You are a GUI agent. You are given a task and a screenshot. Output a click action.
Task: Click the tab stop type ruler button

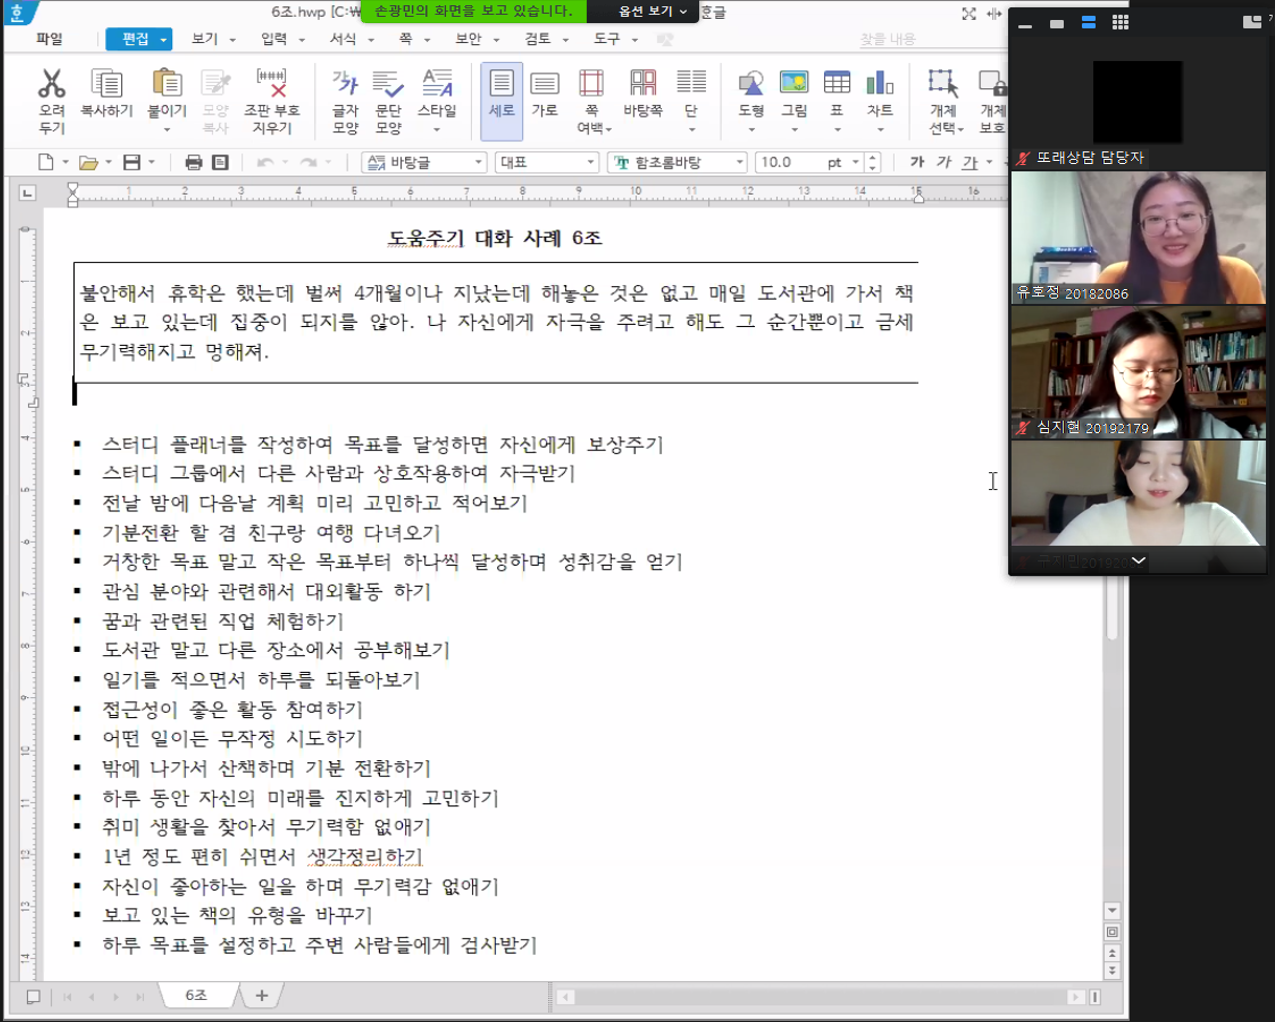[x=27, y=193]
